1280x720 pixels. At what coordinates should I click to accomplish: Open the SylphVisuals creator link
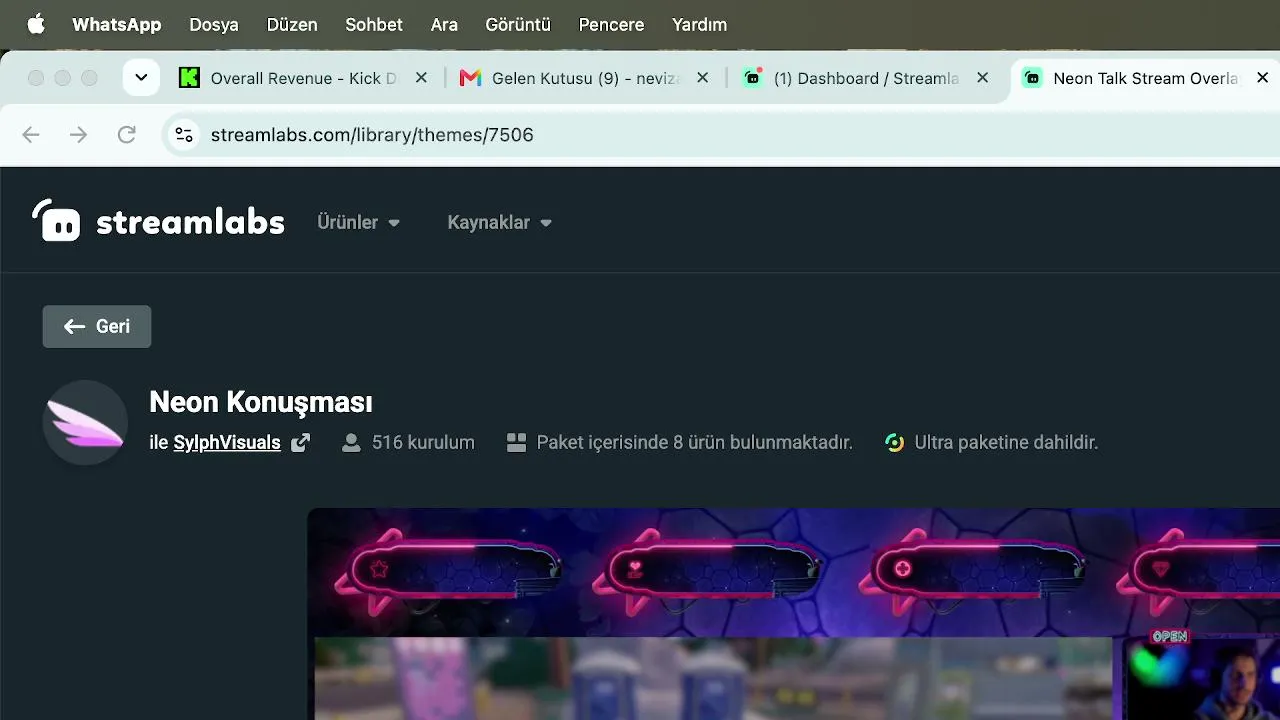(x=227, y=442)
